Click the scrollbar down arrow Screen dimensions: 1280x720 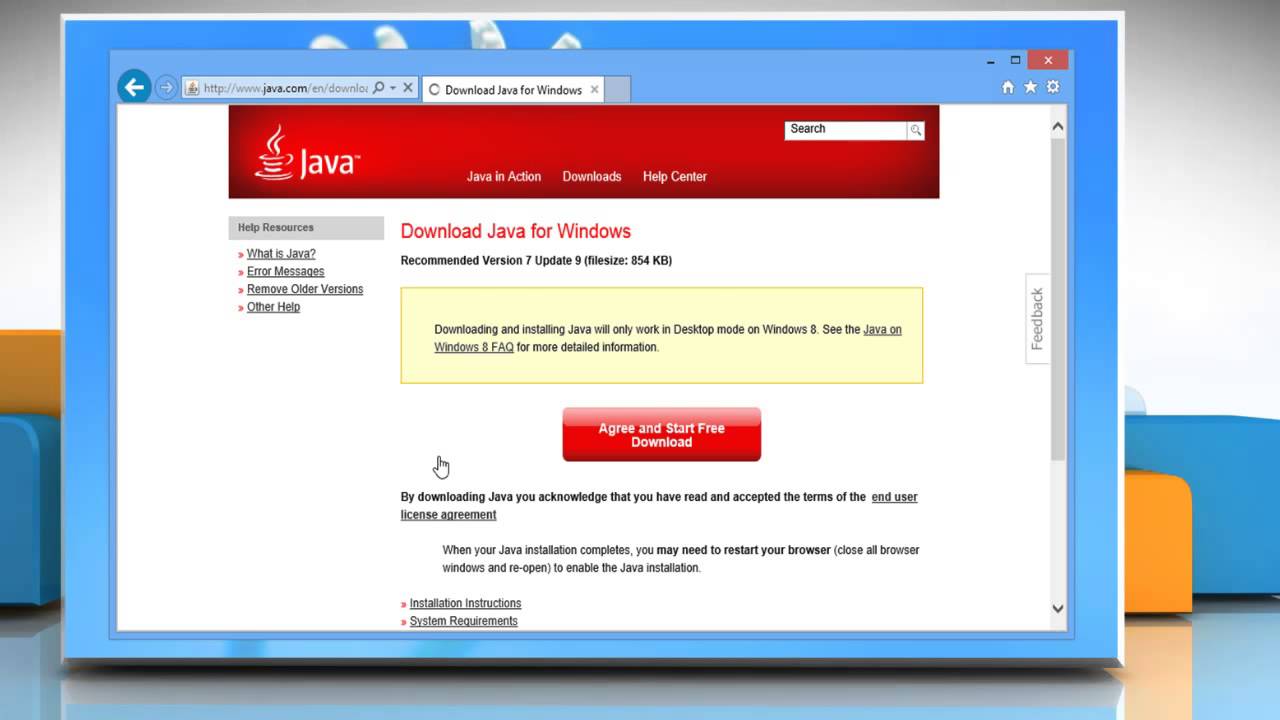click(1058, 608)
